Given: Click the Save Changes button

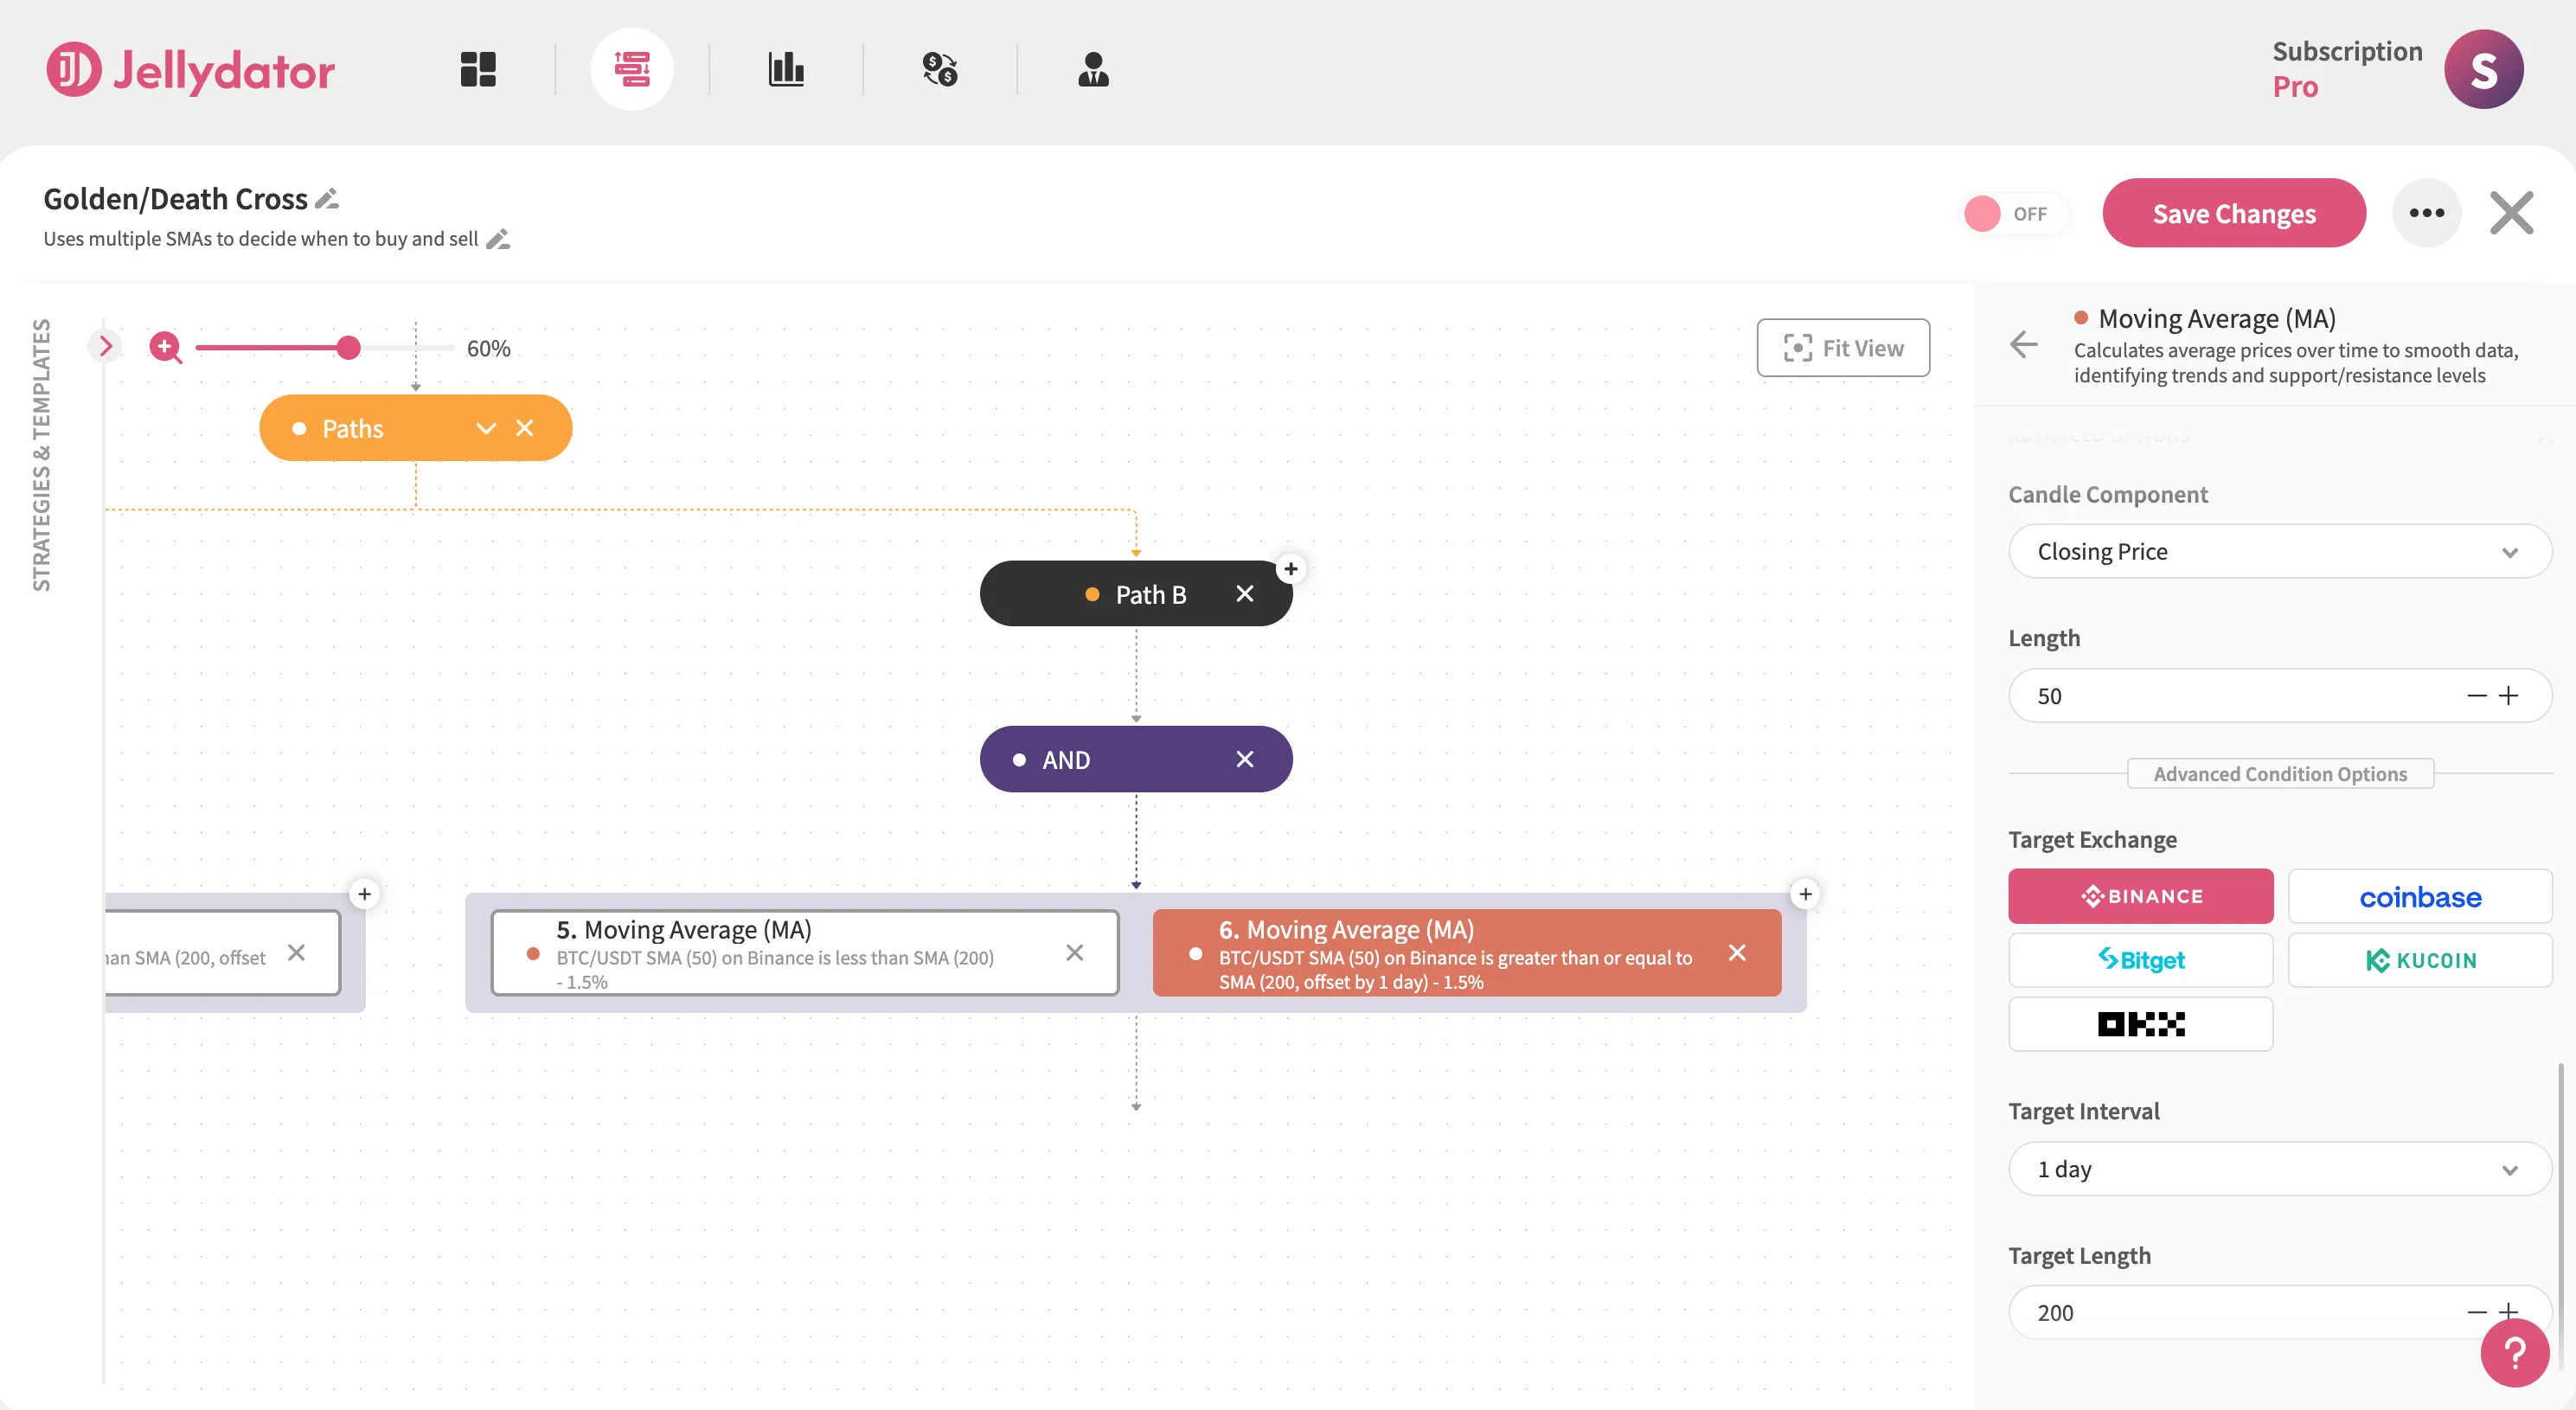Looking at the screenshot, I should [x=2234, y=213].
